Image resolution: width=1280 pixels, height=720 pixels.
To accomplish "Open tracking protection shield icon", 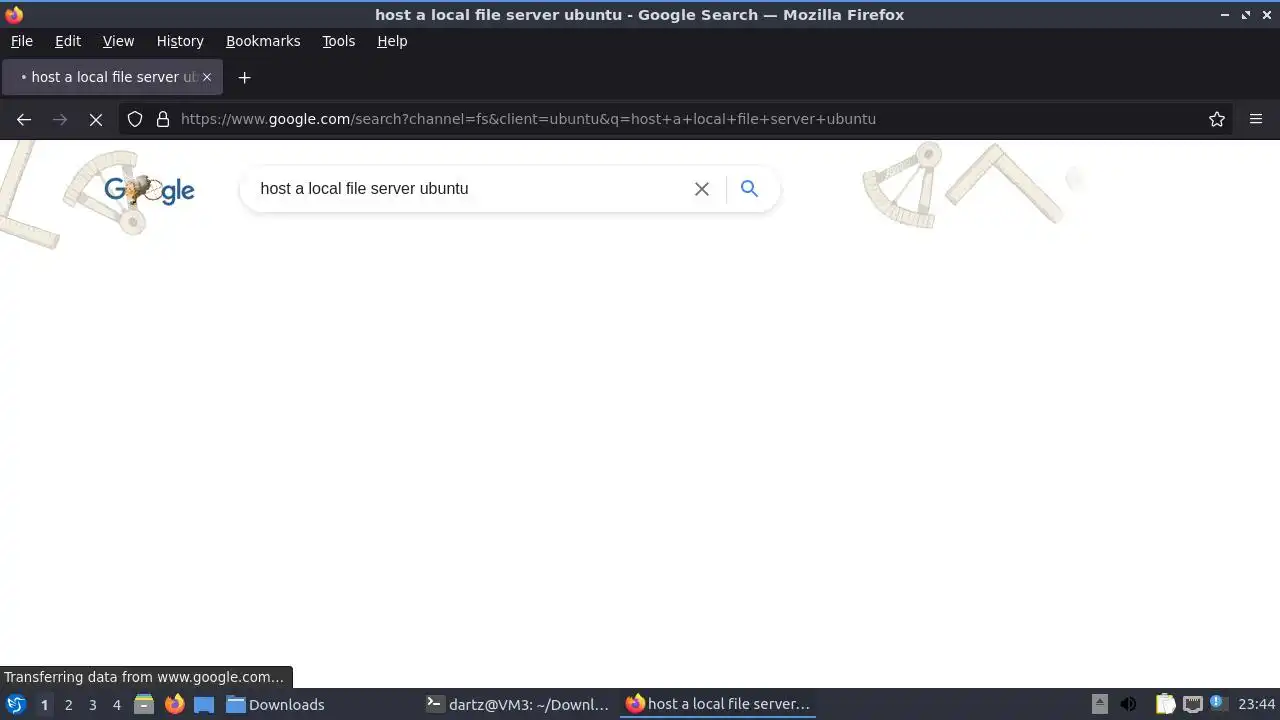I will (135, 119).
